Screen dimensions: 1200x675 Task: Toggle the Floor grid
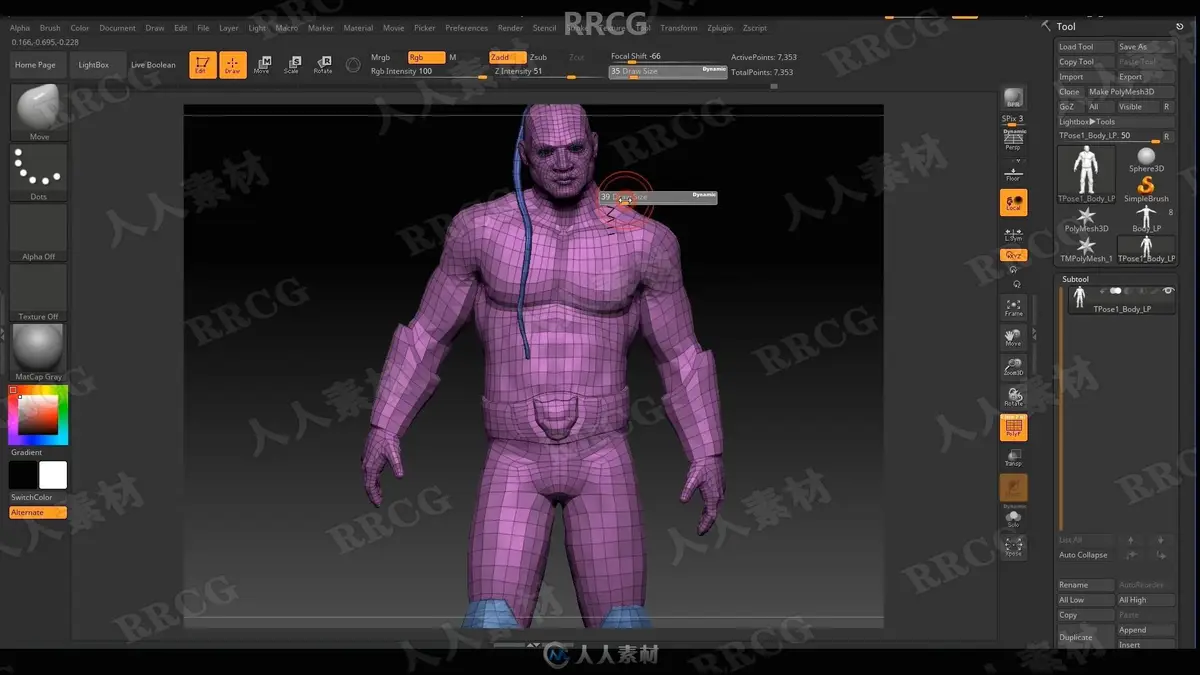coord(1013,172)
